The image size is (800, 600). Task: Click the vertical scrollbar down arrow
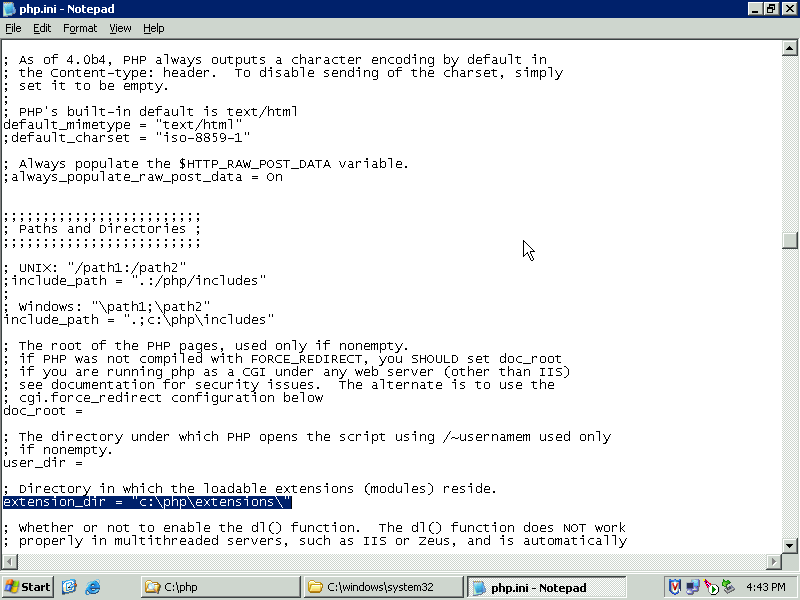coord(790,544)
